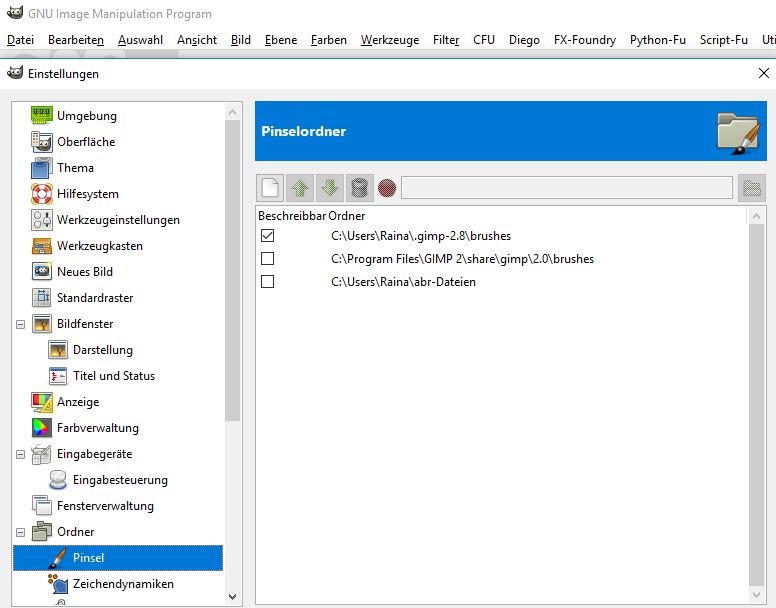Open the Werkzeuge menu
The image size is (776, 608).
390,40
